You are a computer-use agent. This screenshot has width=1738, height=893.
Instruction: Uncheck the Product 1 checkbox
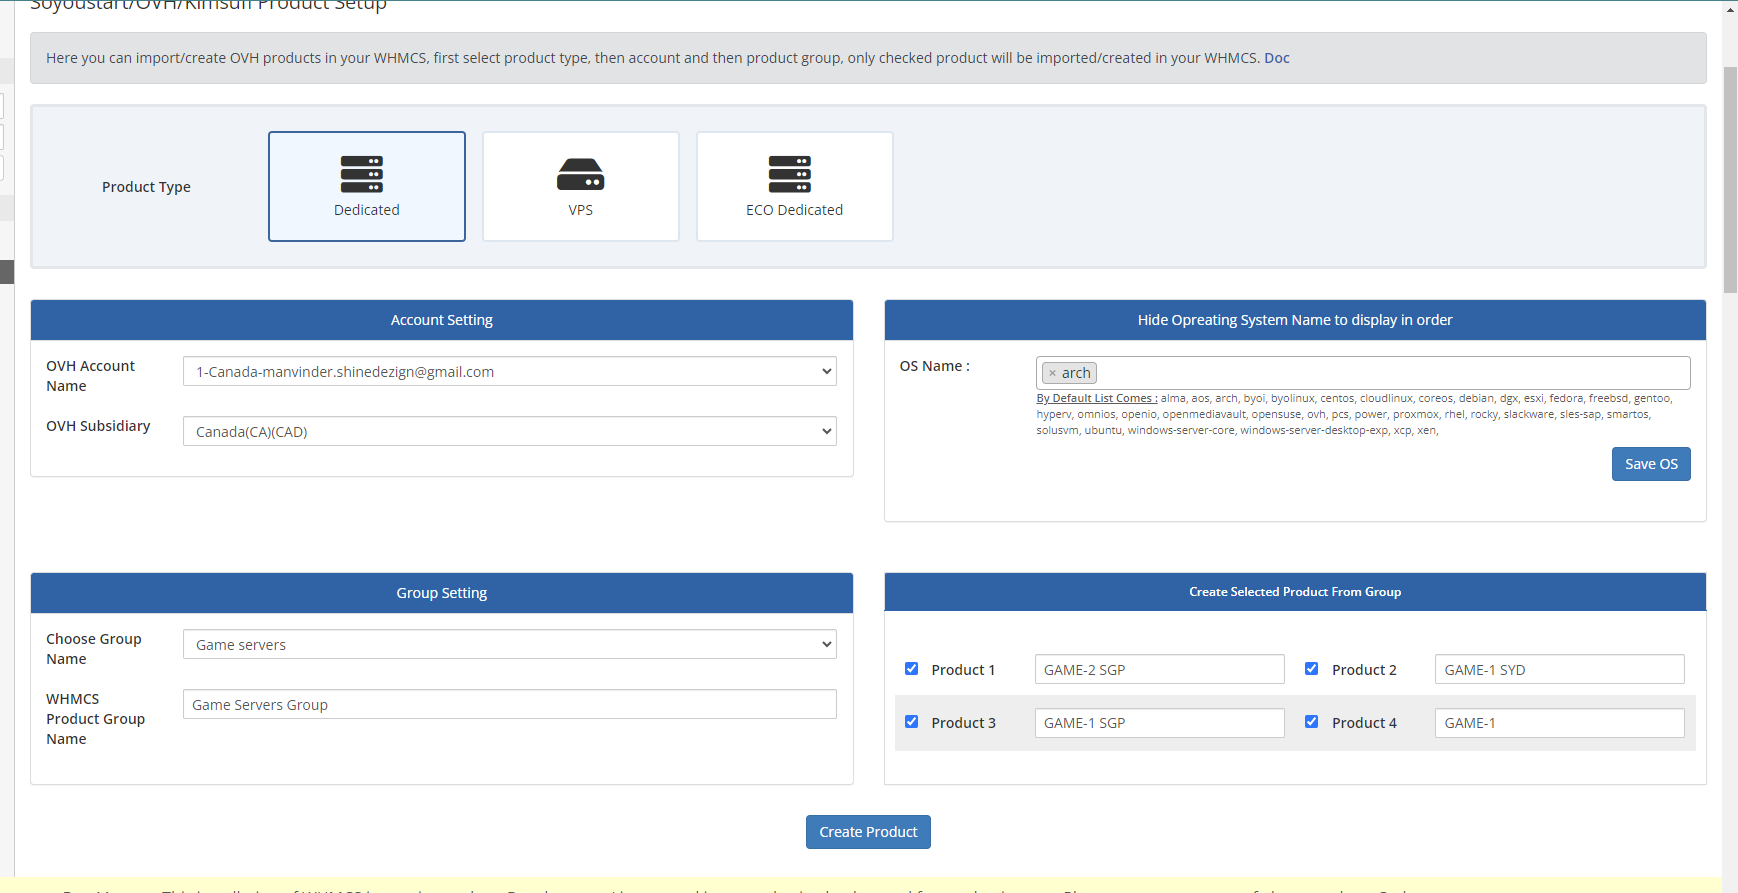(x=911, y=669)
